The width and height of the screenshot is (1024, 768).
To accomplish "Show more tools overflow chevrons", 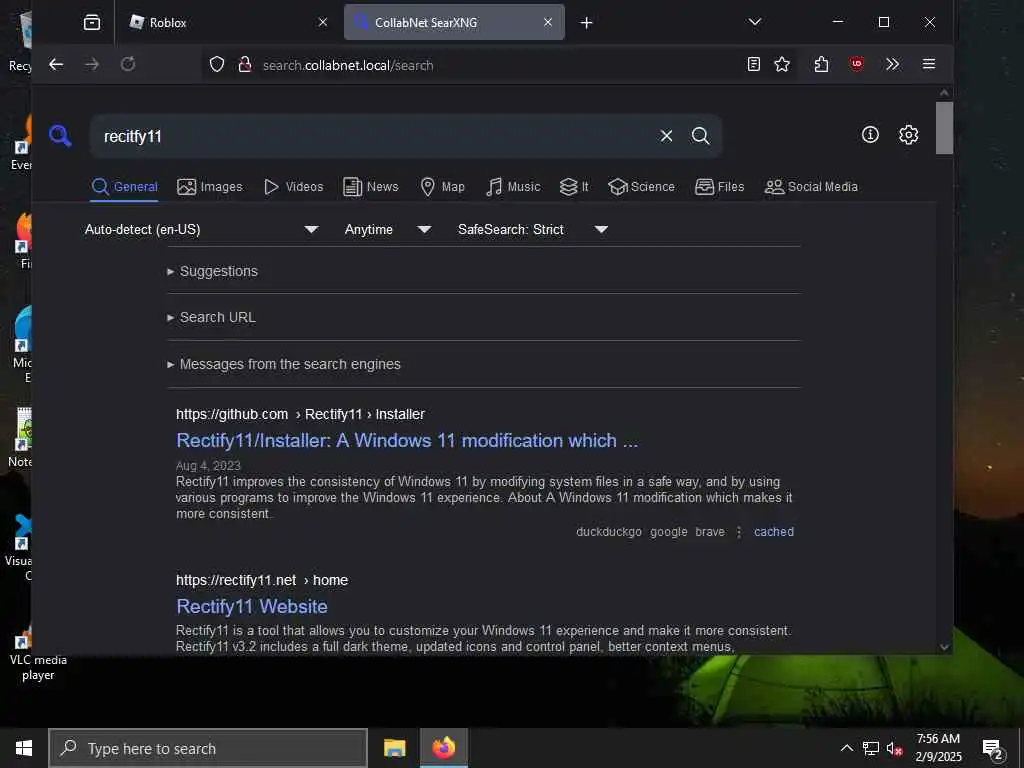I will (x=893, y=64).
